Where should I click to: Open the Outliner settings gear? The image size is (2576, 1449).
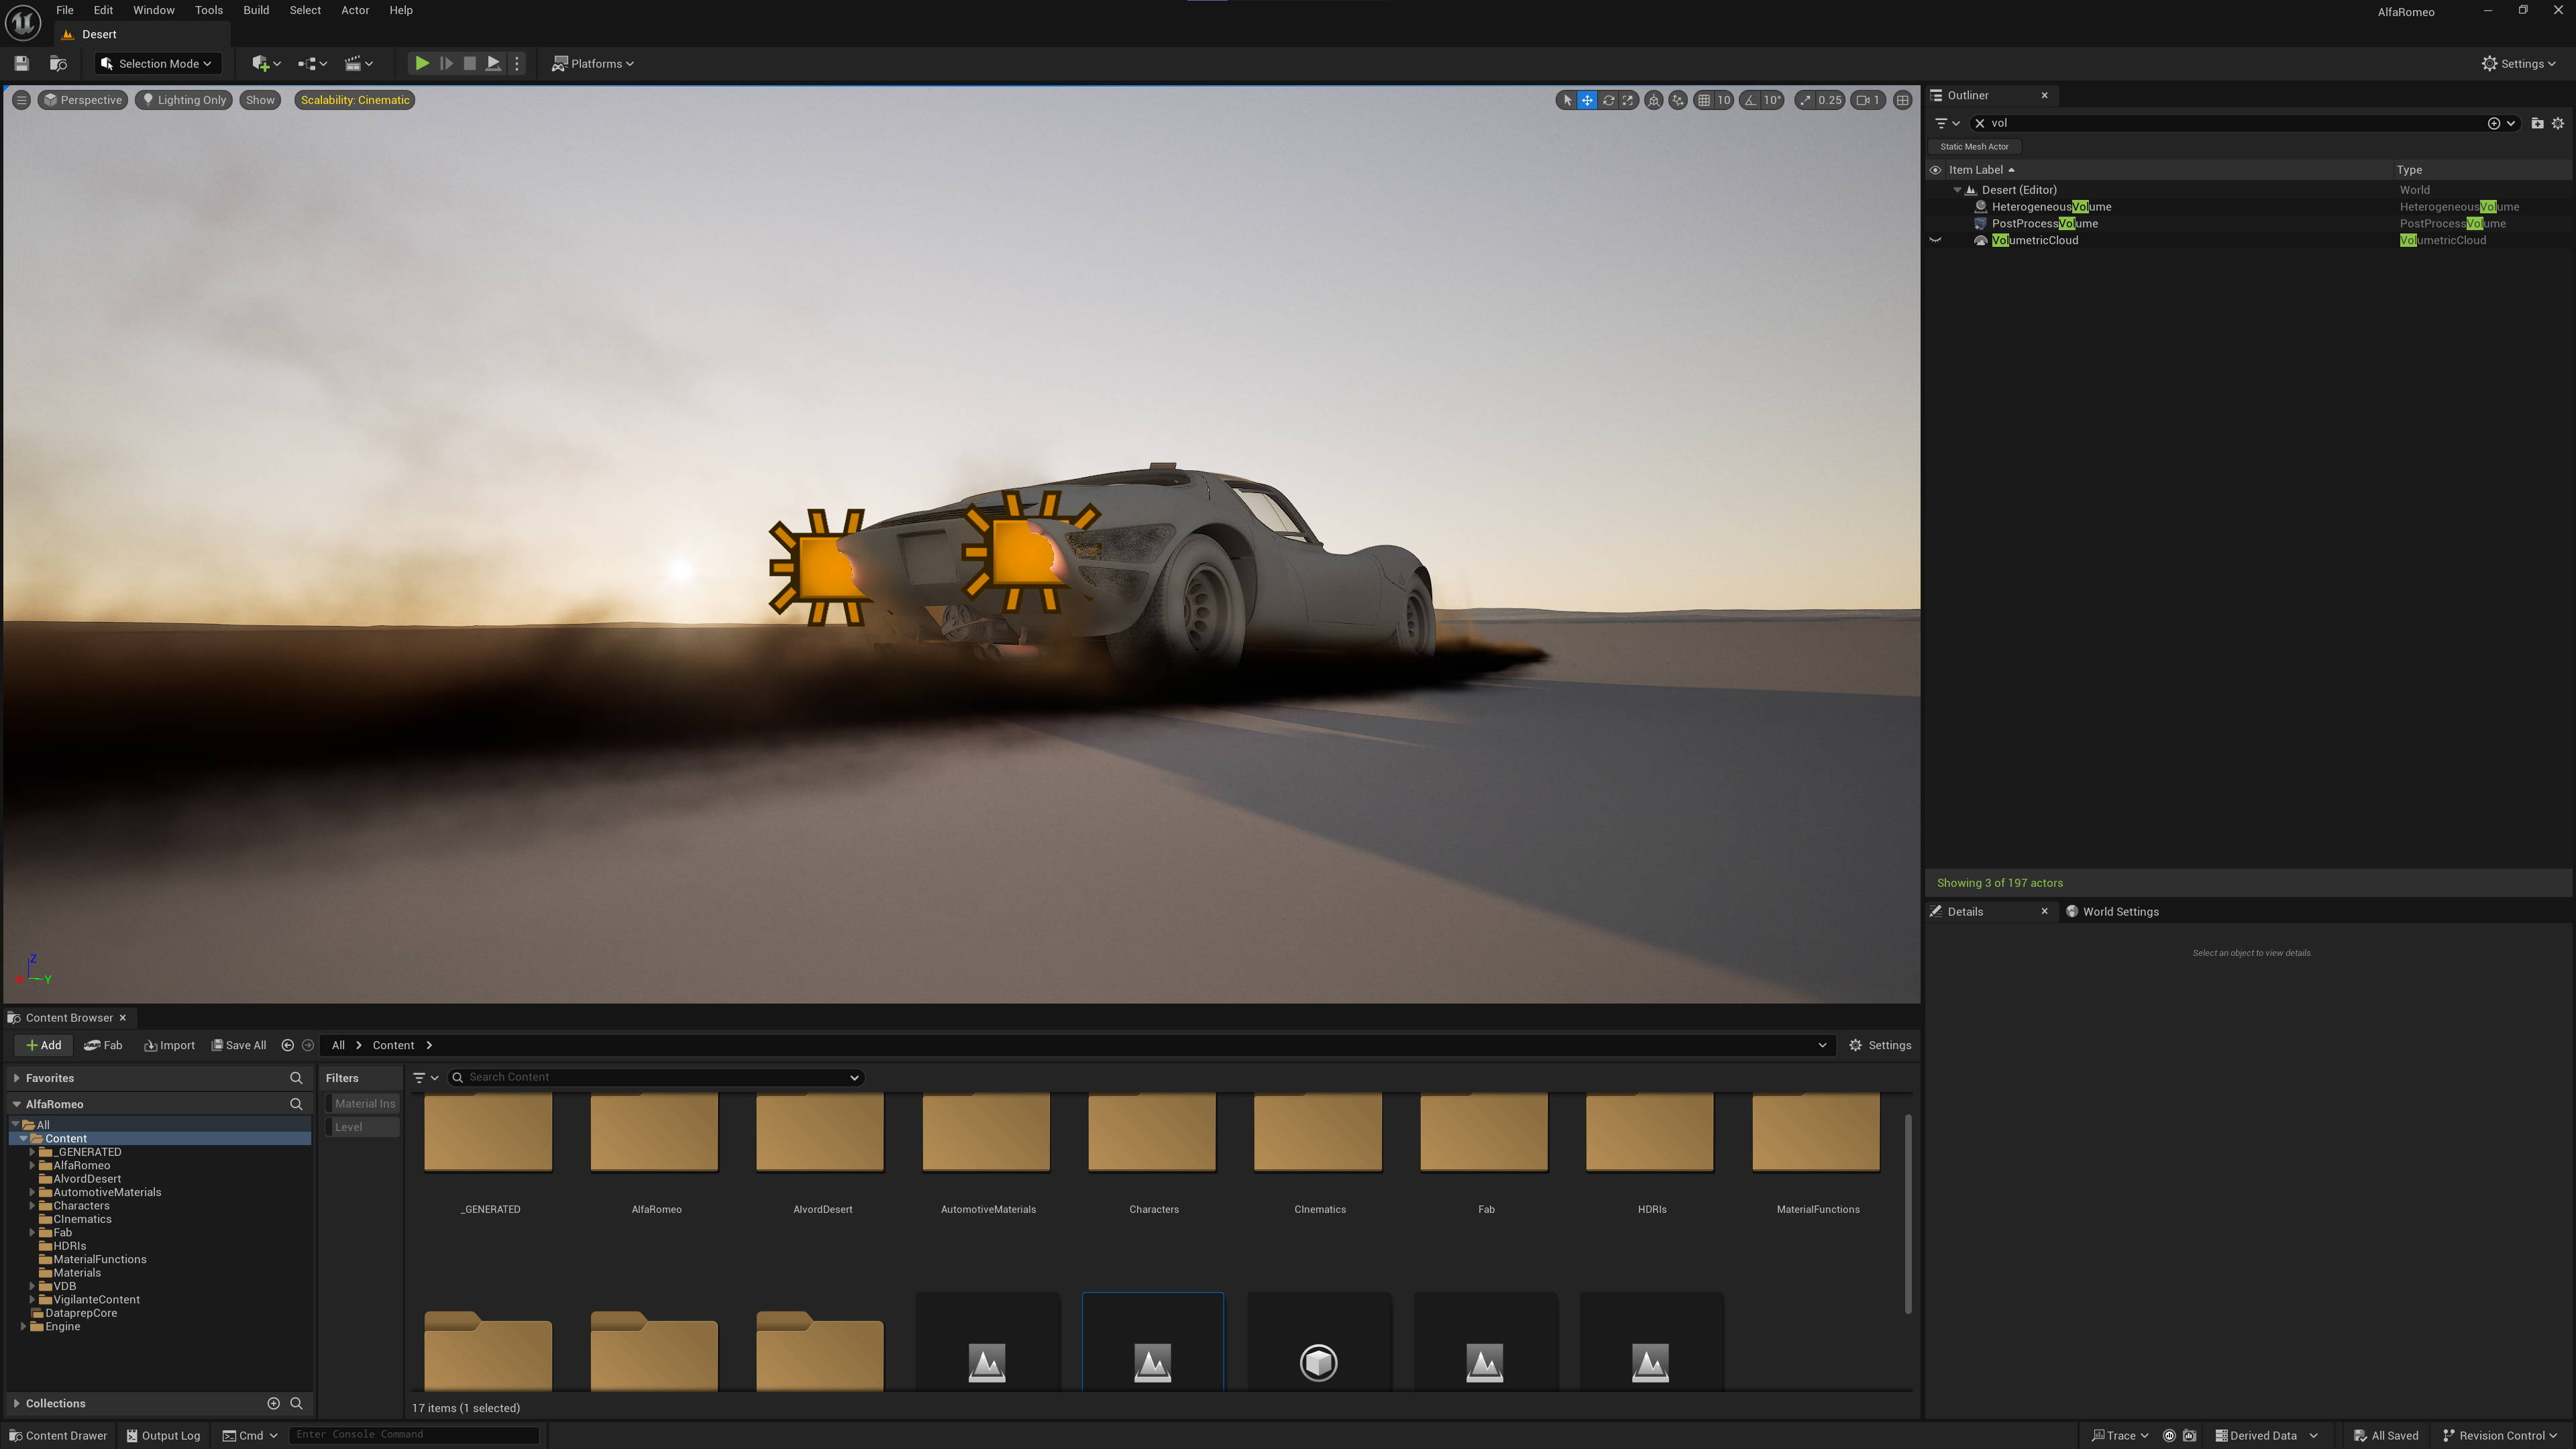(x=2558, y=123)
